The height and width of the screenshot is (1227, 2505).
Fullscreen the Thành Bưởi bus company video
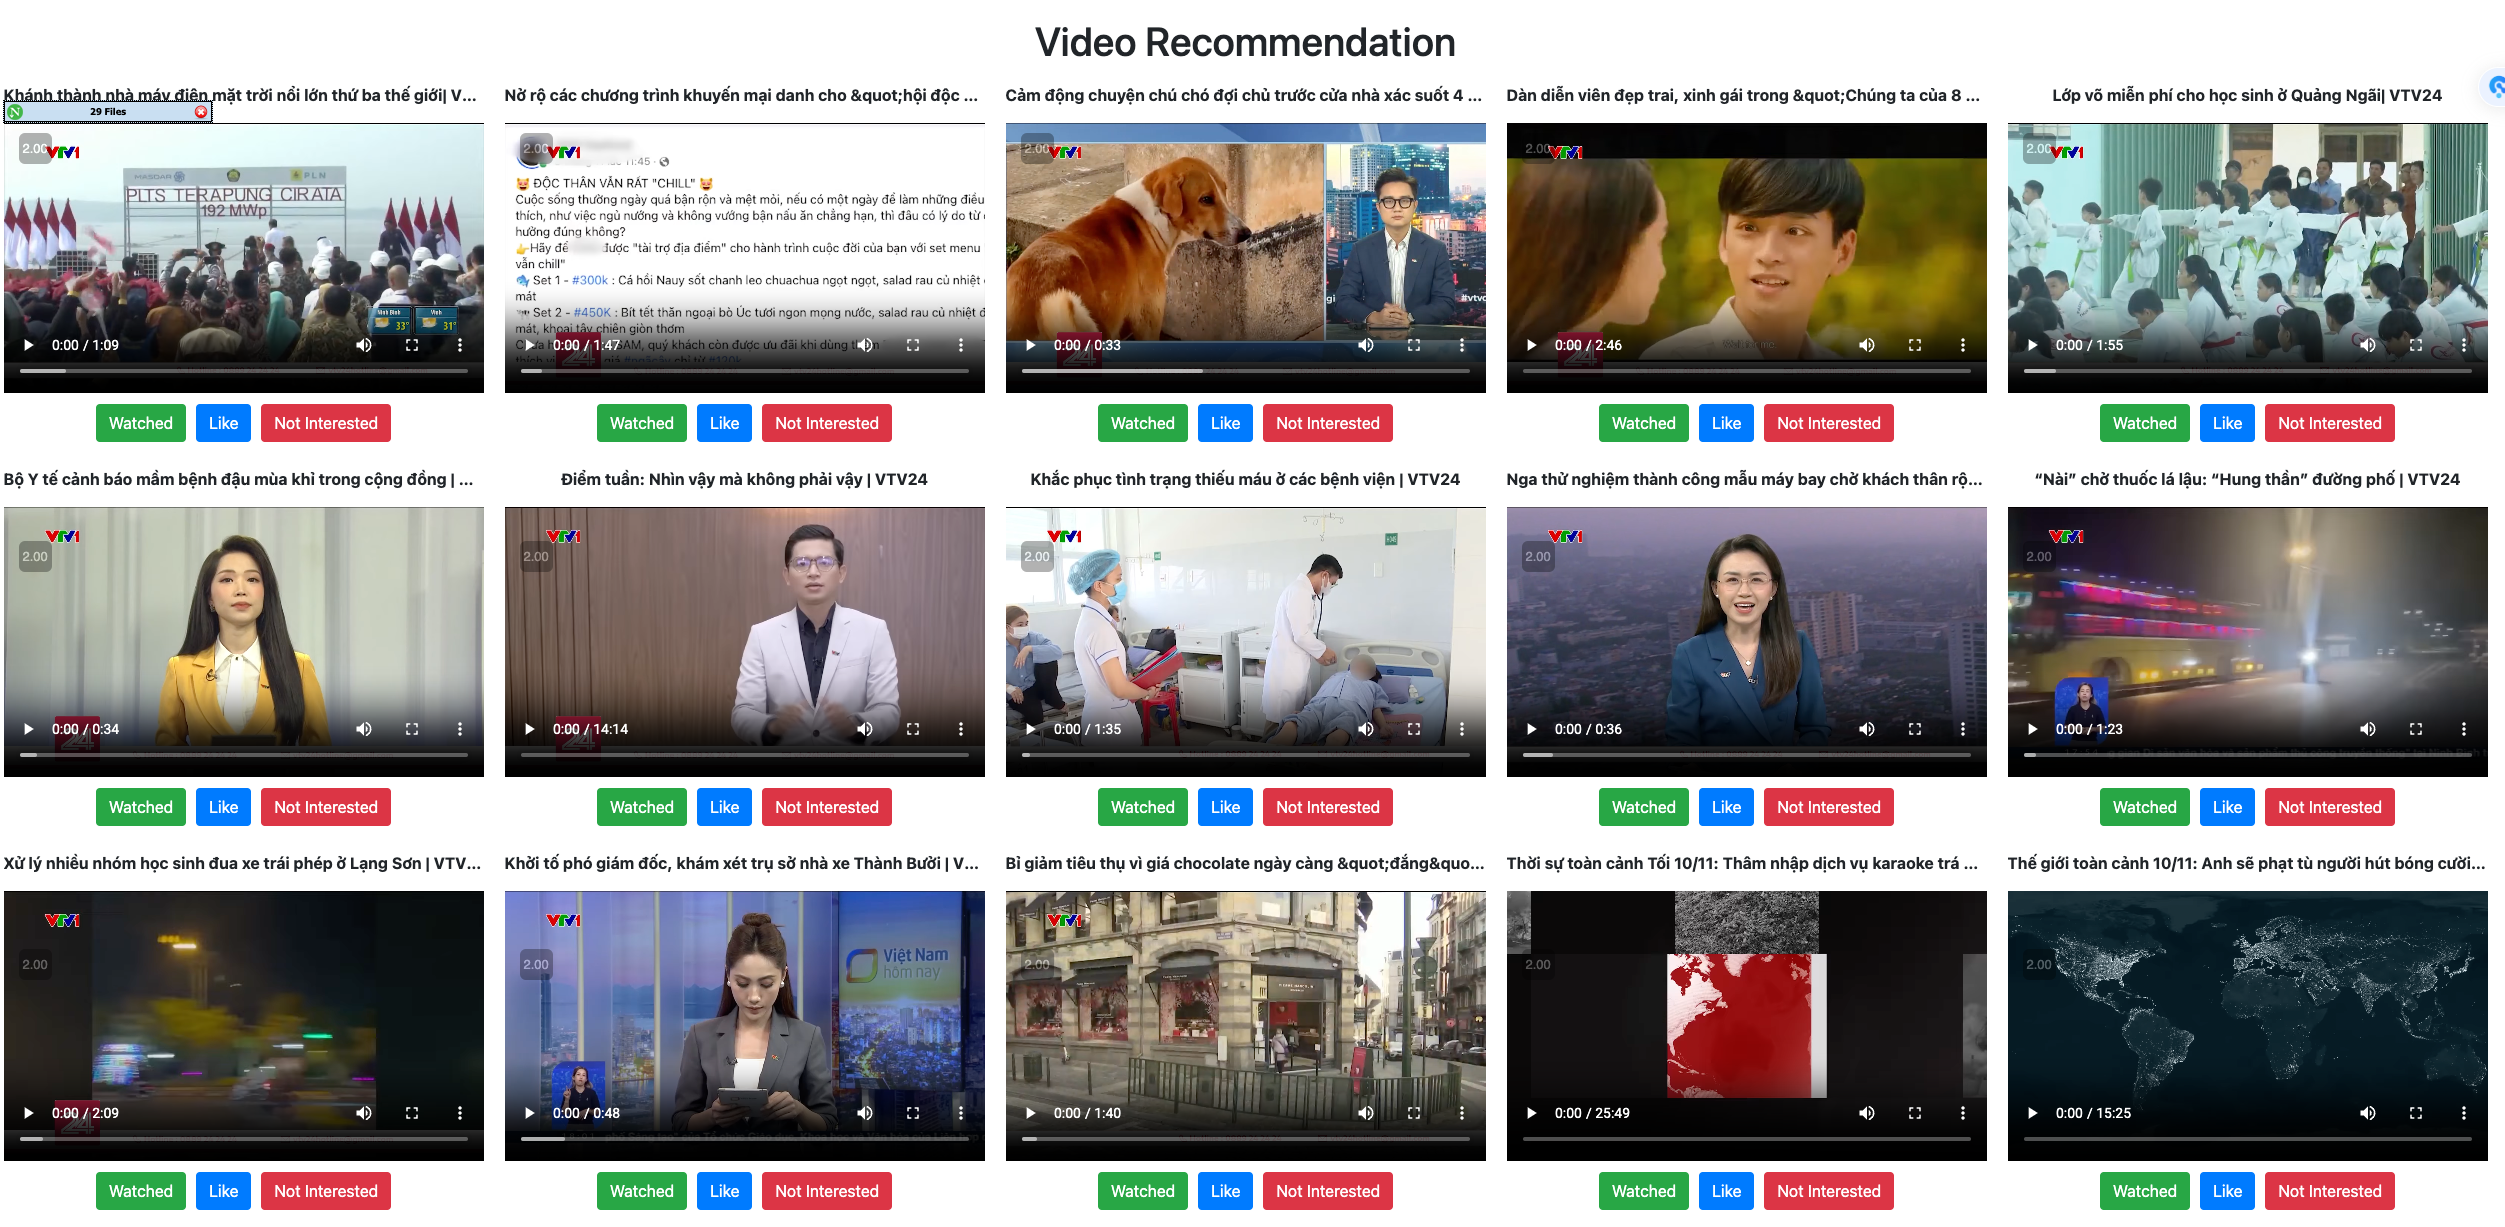[x=912, y=1113]
